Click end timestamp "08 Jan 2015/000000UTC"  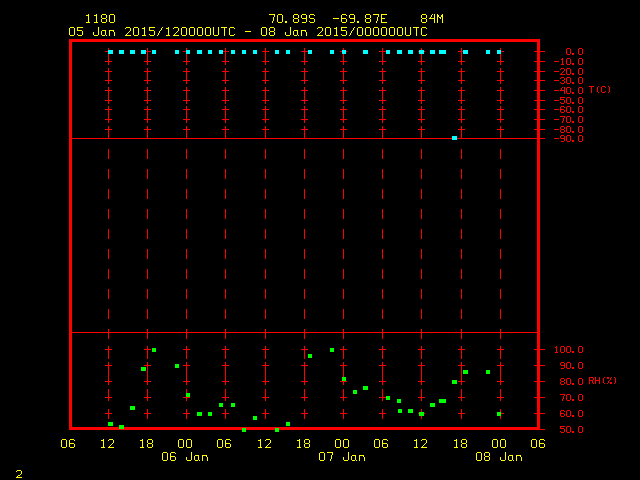point(344,31)
